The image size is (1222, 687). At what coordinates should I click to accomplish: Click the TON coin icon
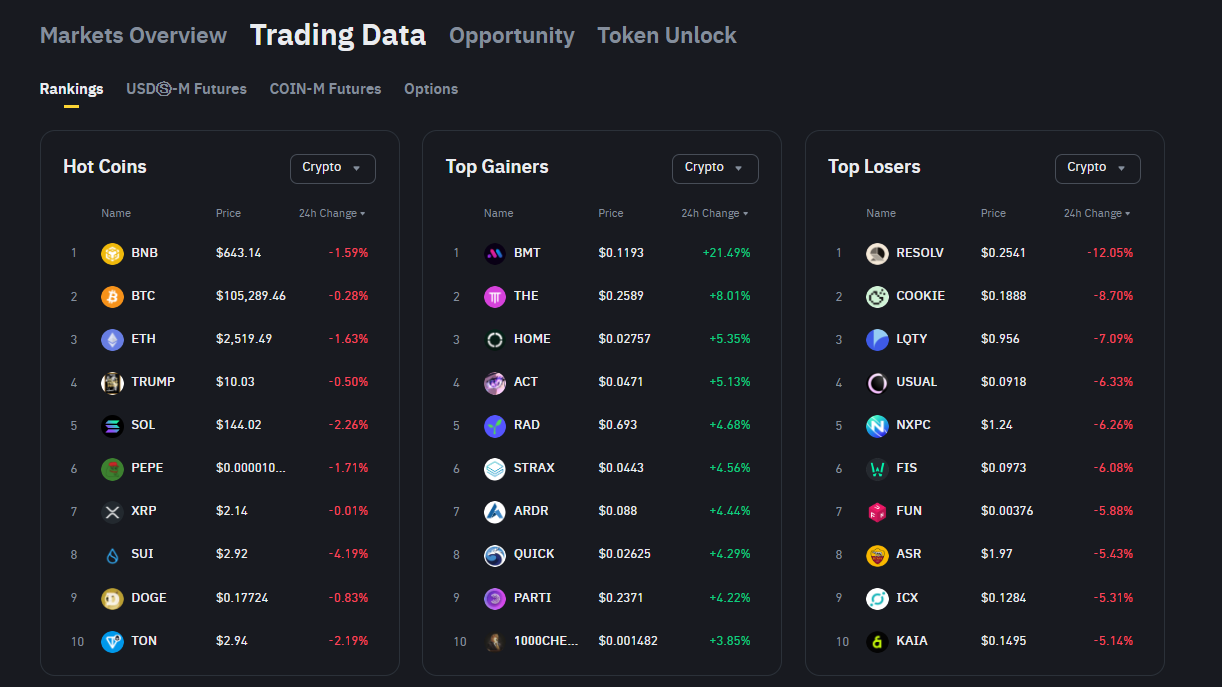pyautogui.click(x=112, y=642)
